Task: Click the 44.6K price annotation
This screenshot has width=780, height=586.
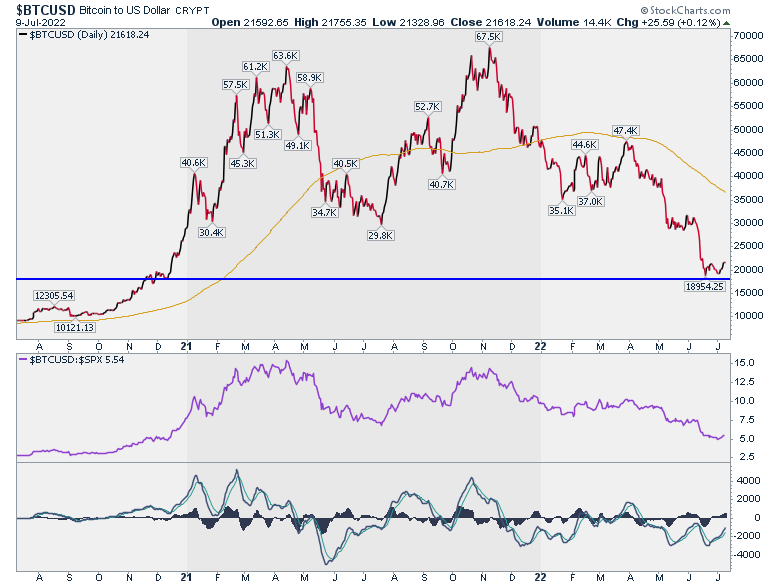Action: pyautogui.click(x=585, y=145)
